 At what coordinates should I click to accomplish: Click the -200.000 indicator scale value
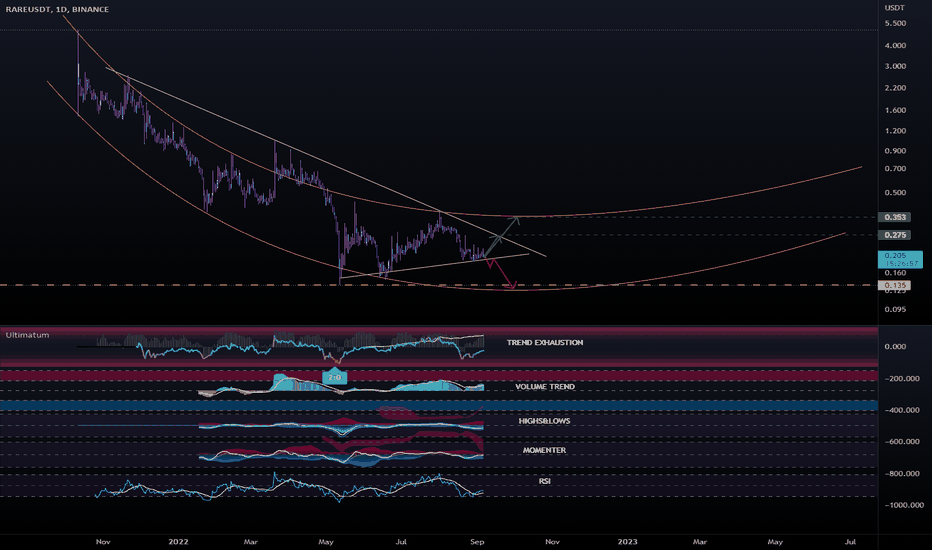(902, 378)
